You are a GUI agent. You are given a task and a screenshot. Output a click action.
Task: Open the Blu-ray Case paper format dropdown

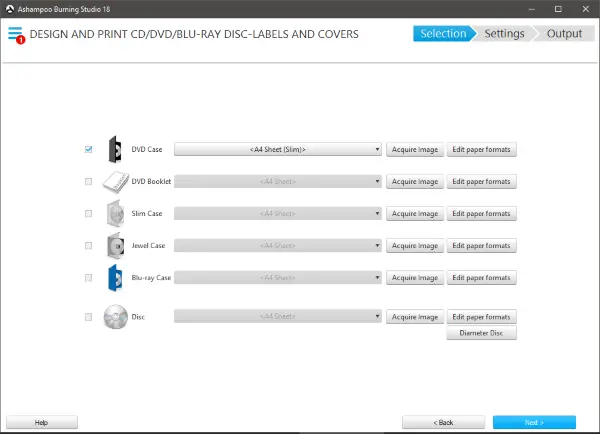tap(278, 278)
